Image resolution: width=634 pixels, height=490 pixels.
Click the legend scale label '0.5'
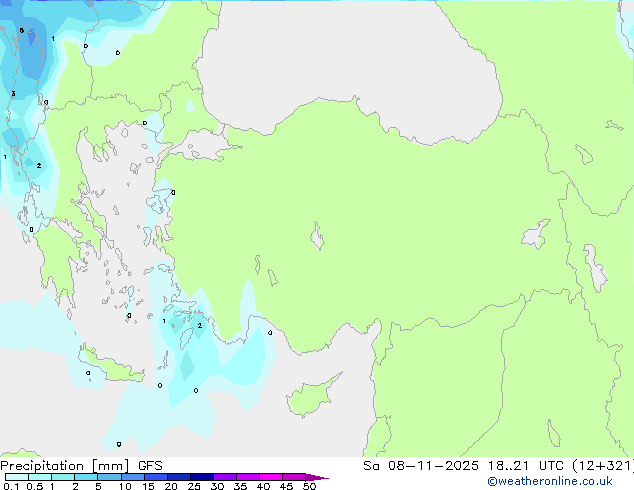coord(35,486)
